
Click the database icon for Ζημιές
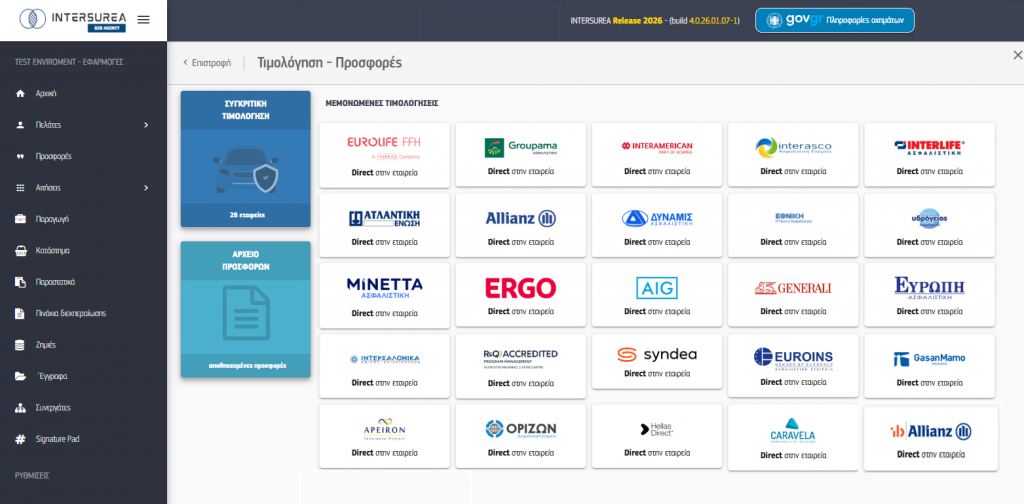pyautogui.click(x=20, y=345)
